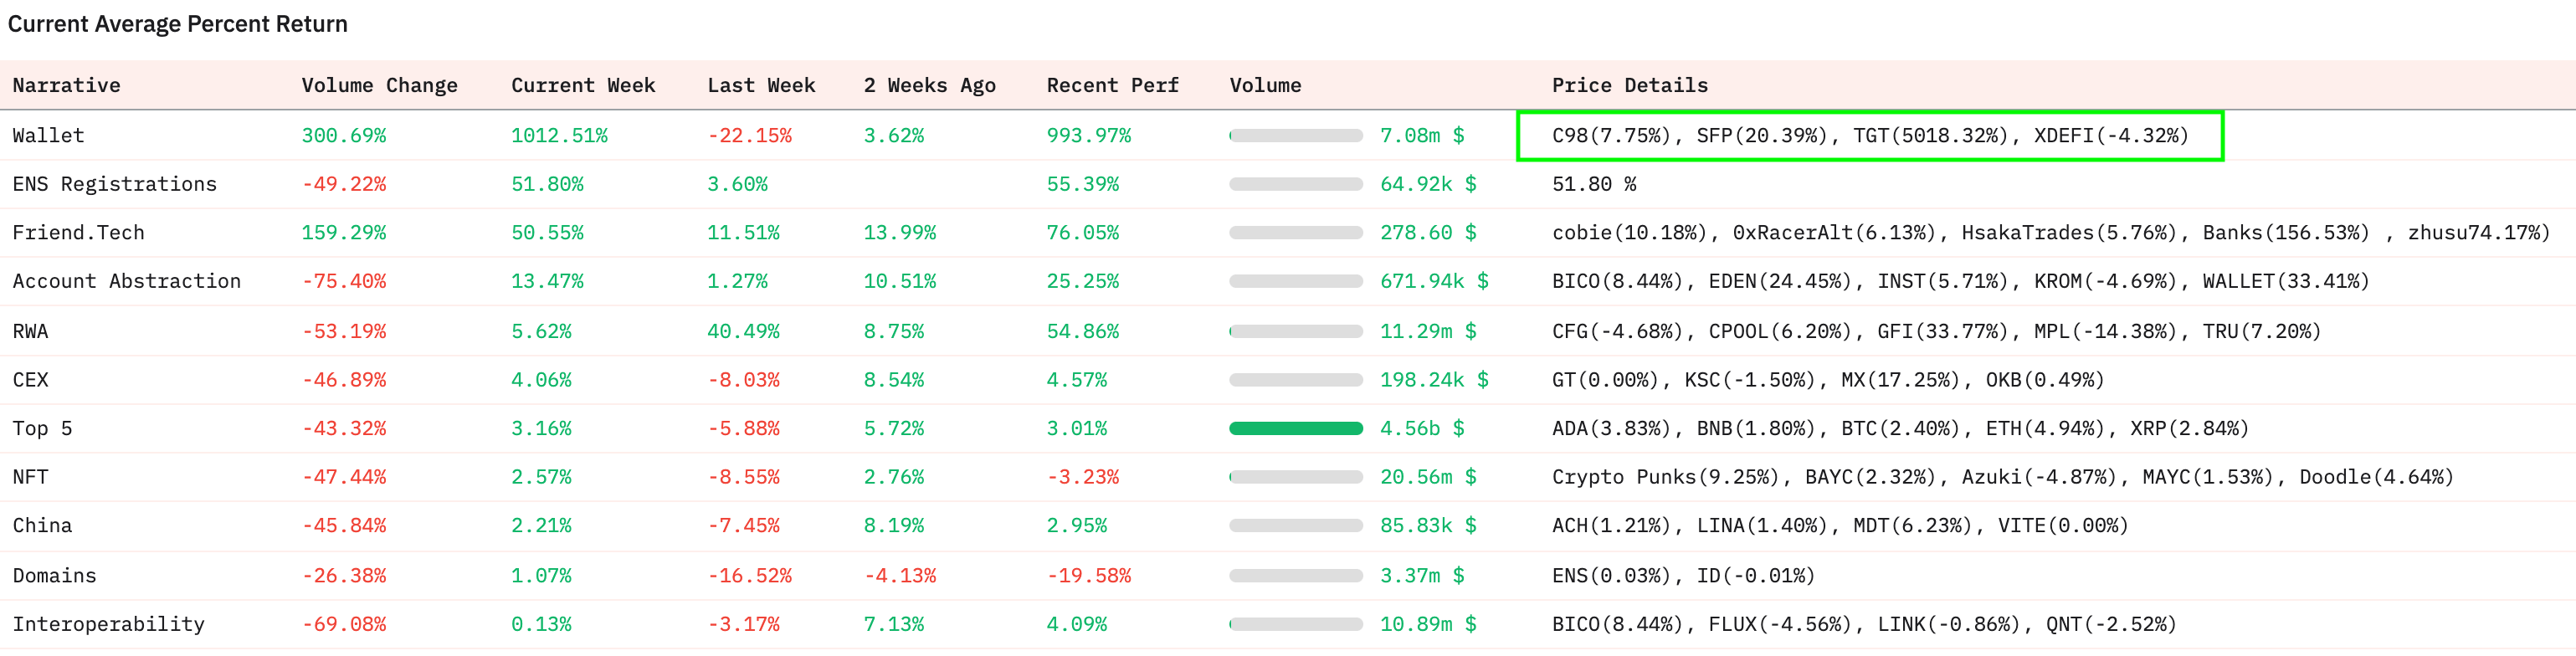Select the Top 5 volume progress bar
The width and height of the screenshot is (2576, 656).
(1295, 429)
